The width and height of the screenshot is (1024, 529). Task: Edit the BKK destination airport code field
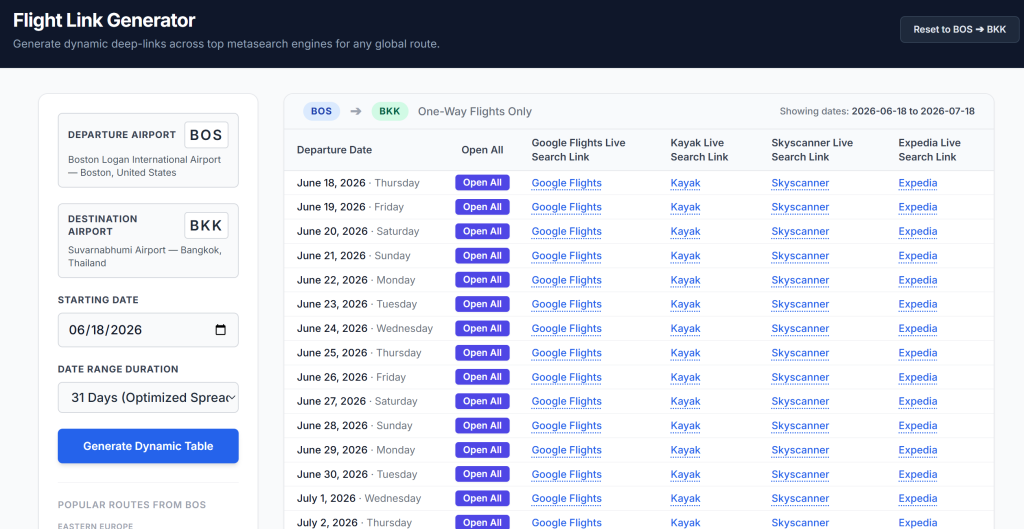coord(206,226)
